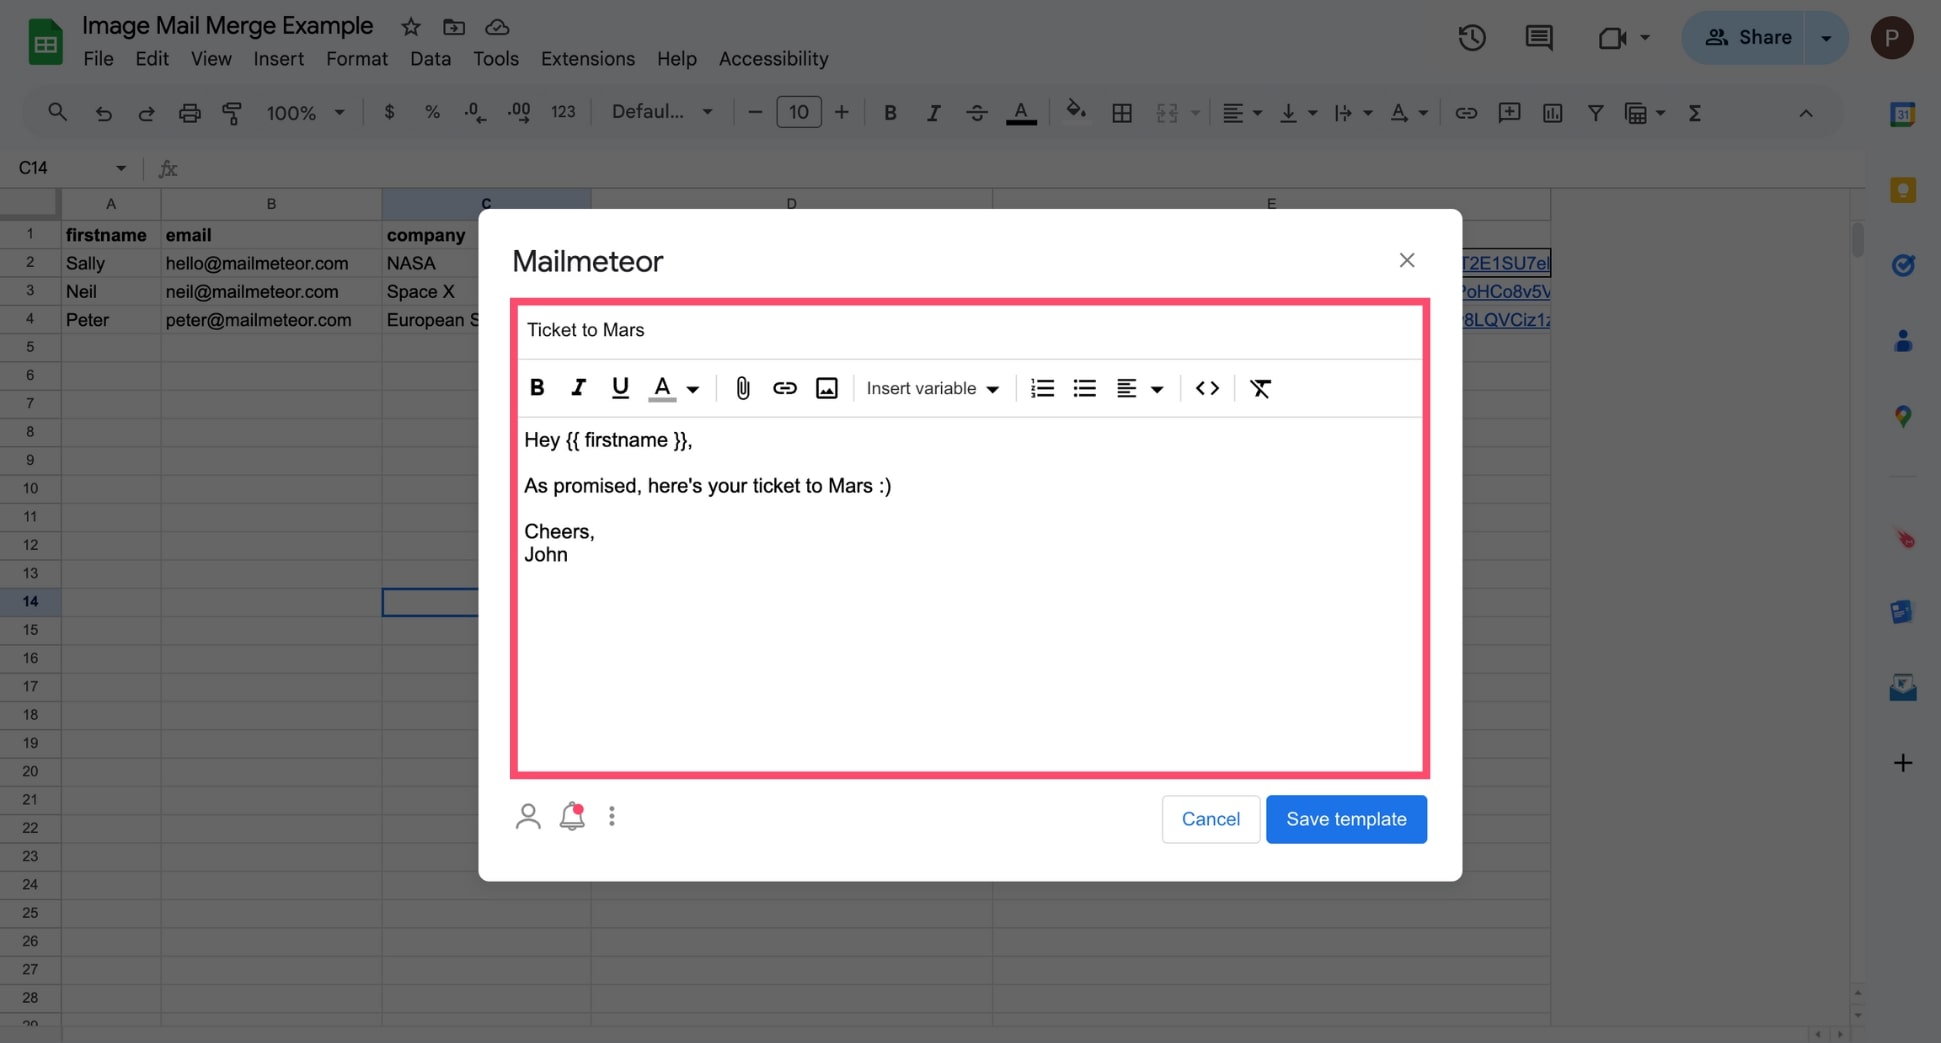Screen dimensions: 1941x1043
Task: Click the cloud save status icon
Action: 497,27
